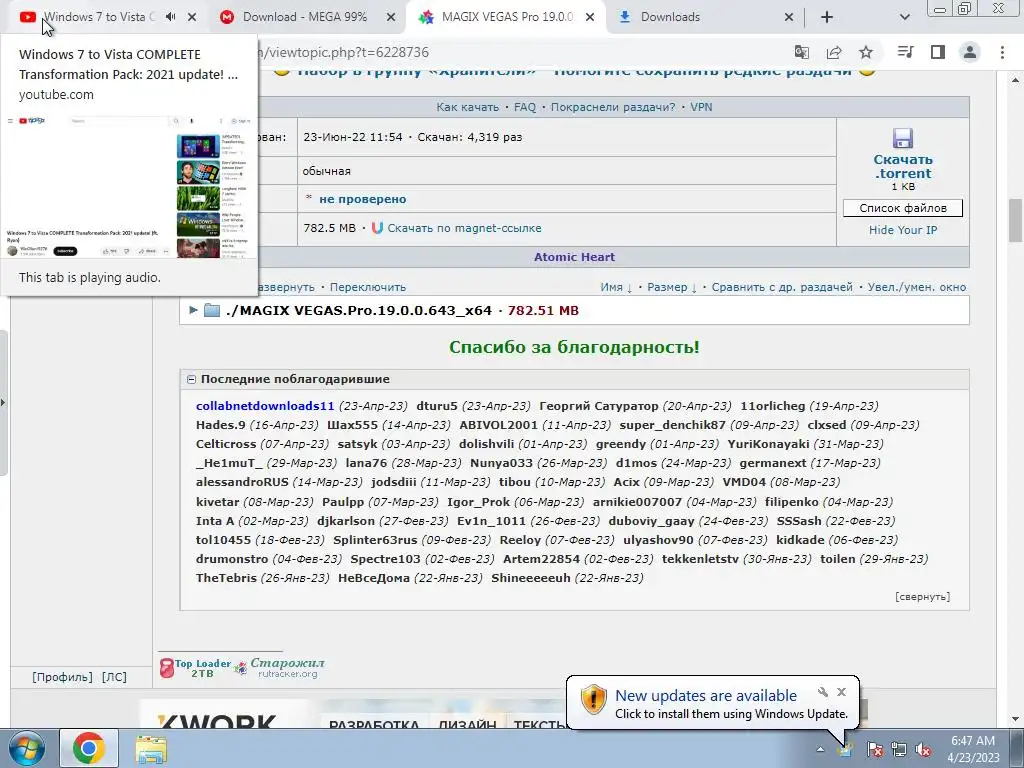Click the YouTube tab preview thumbnail
Image resolution: width=1024 pixels, height=768 pixels.
pos(128,187)
